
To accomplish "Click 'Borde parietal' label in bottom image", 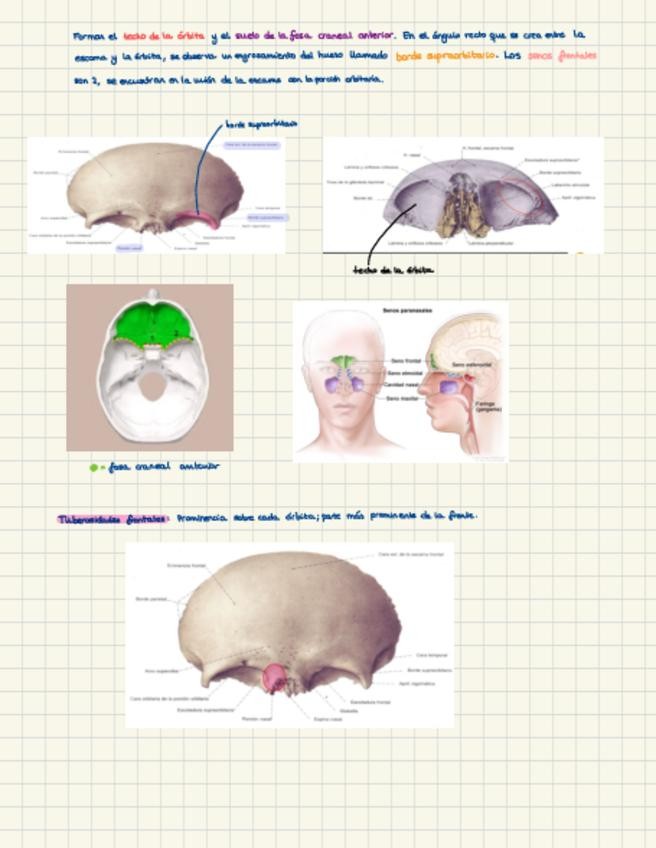I will tap(150, 599).
